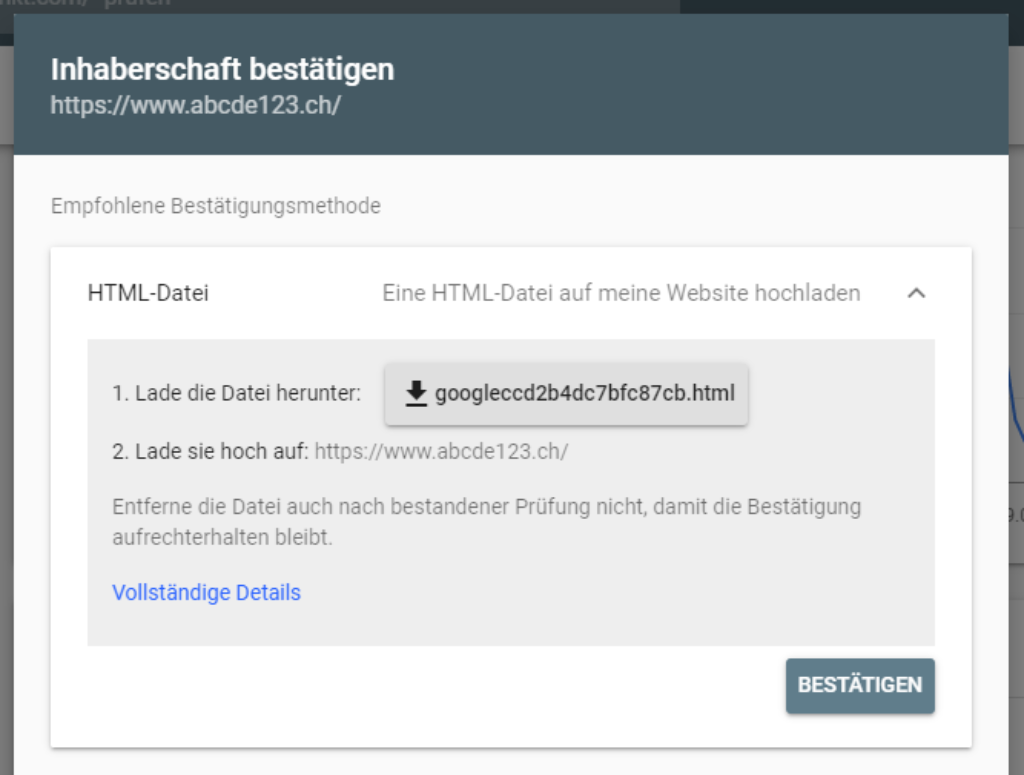Click 'Eine HTML-Datei auf meine Website hochladen'
The image size is (1024, 775).
coord(621,294)
